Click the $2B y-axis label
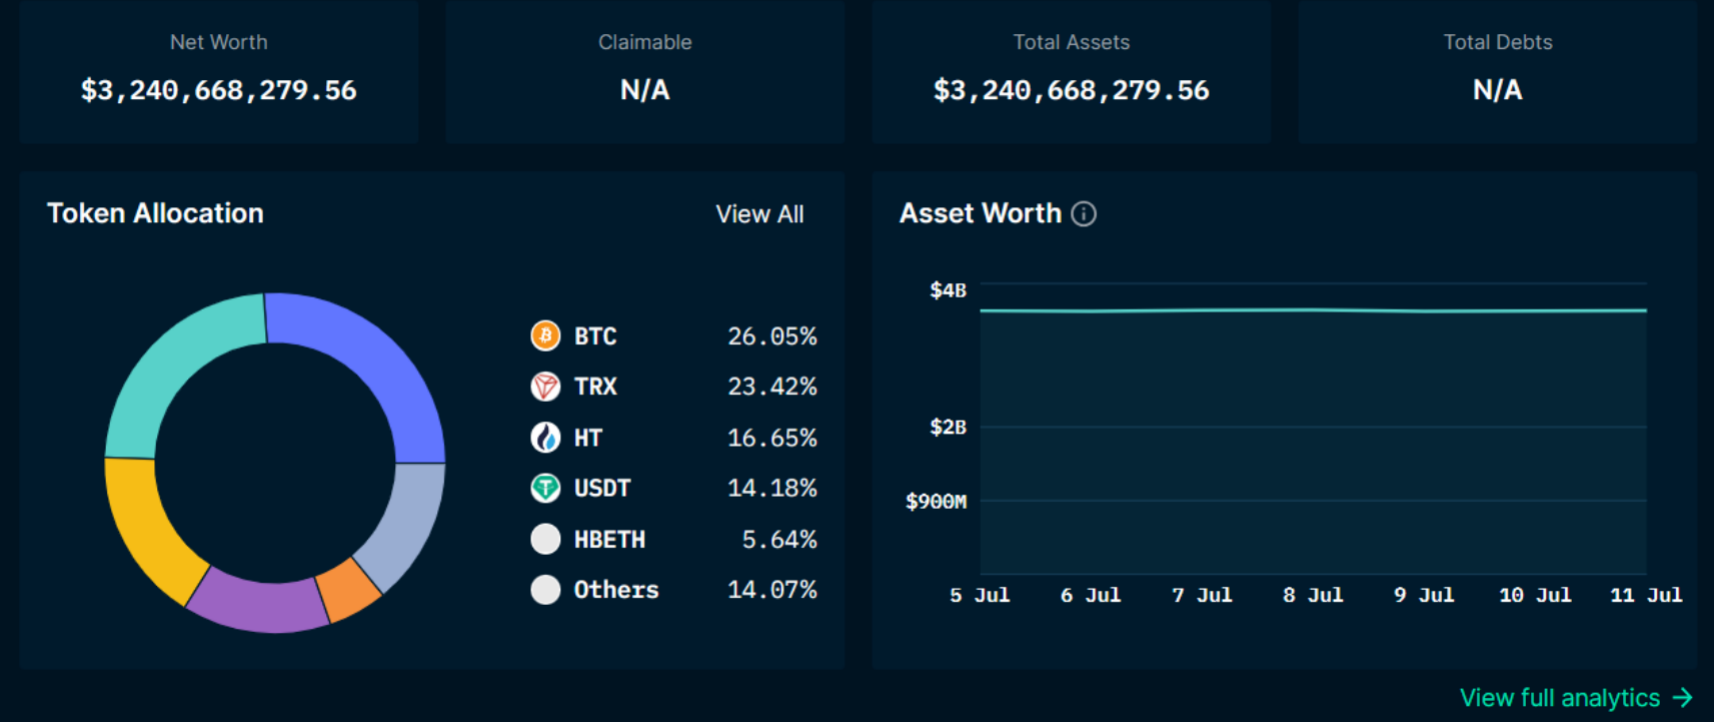Screen dimensions: 1714x722 coord(948,427)
